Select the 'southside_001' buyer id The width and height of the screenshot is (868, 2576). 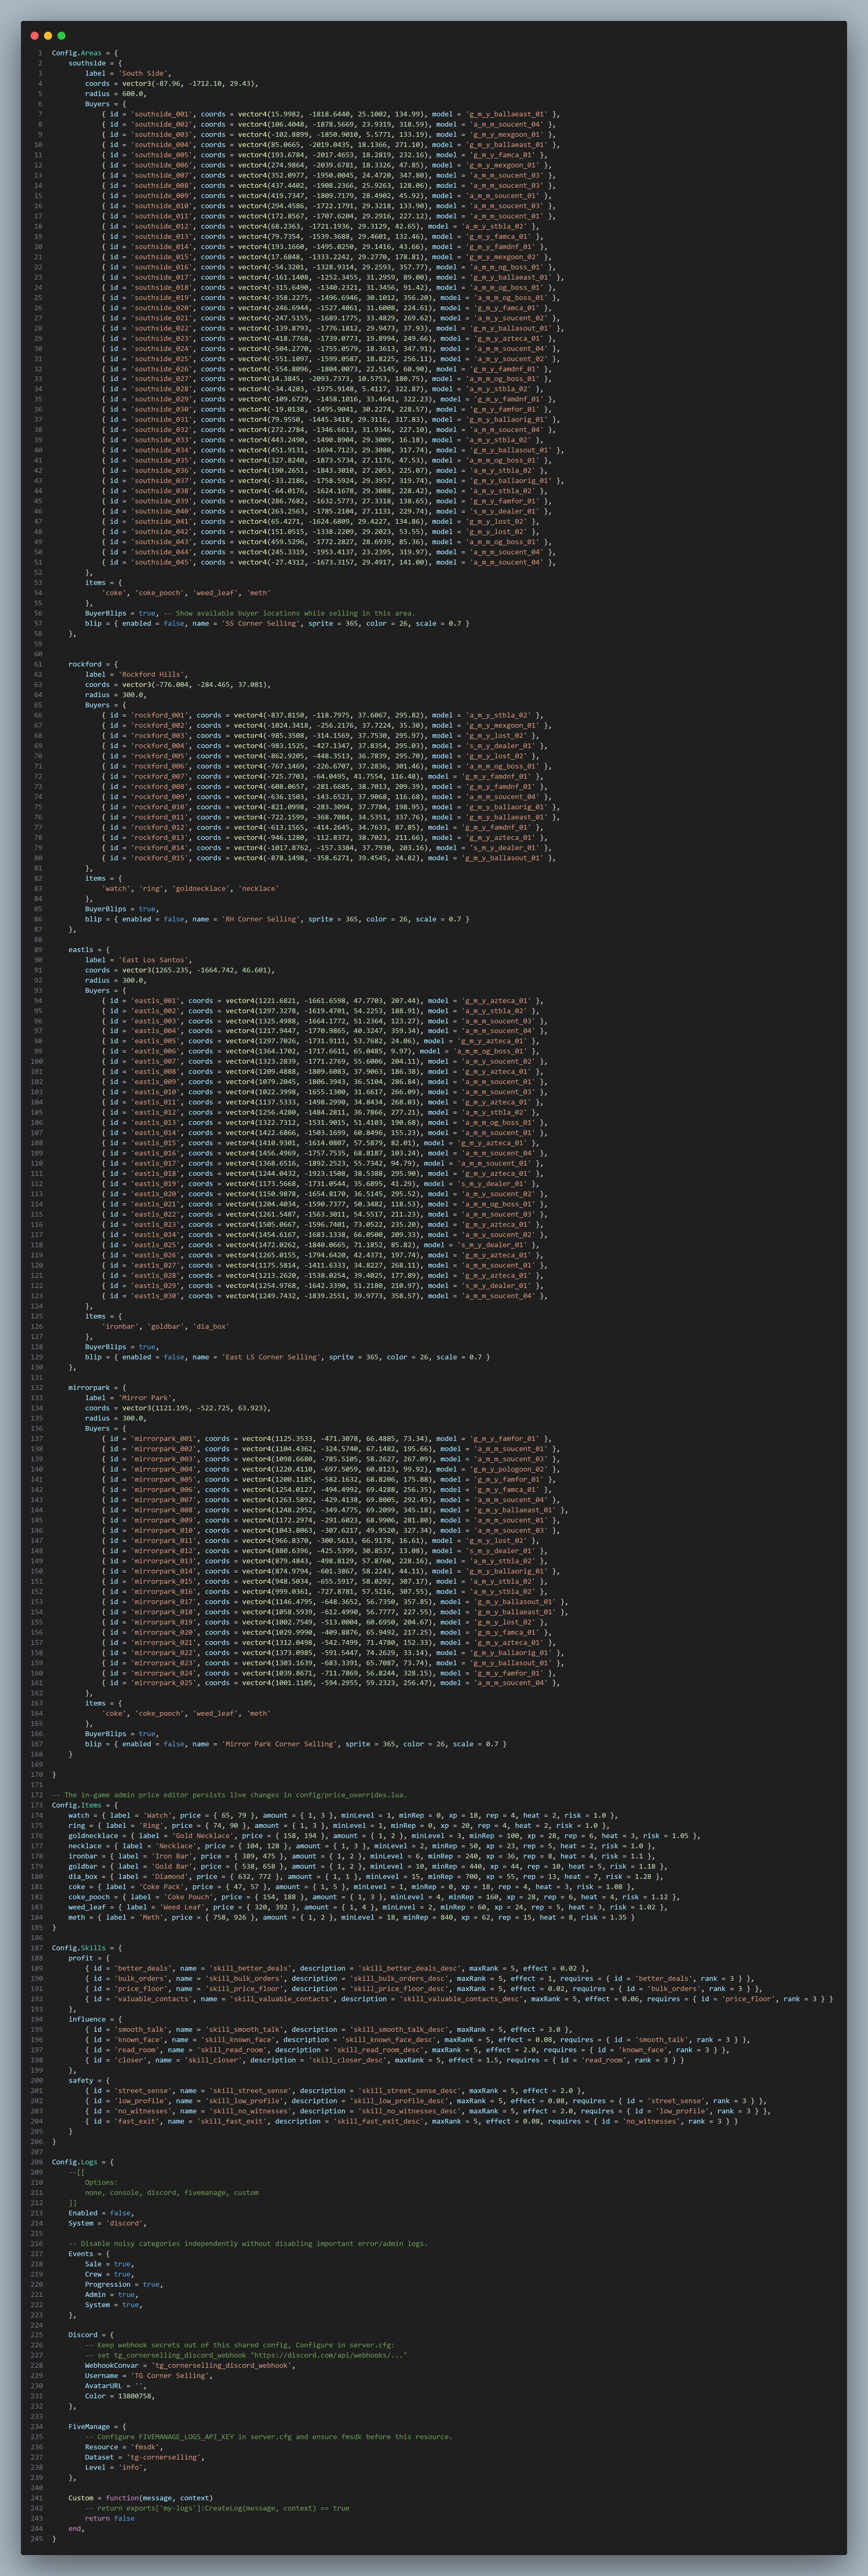click(x=161, y=114)
